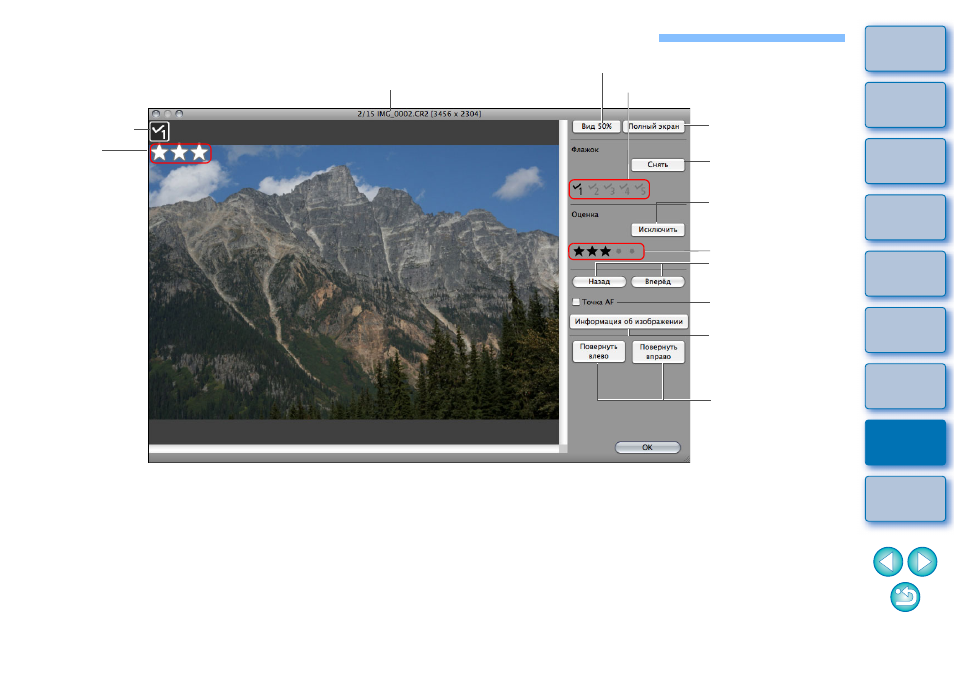Go to next image with Вперёд
The width and height of the screenshot is (954, 674).
658,282
